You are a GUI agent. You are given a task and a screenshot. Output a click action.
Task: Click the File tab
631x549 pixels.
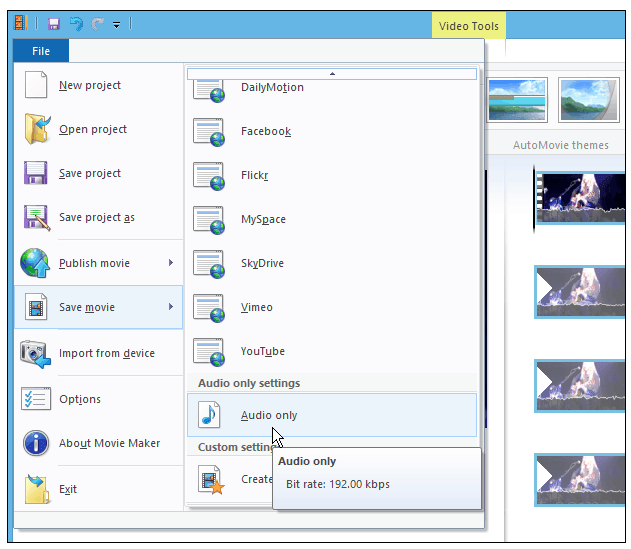41,51
